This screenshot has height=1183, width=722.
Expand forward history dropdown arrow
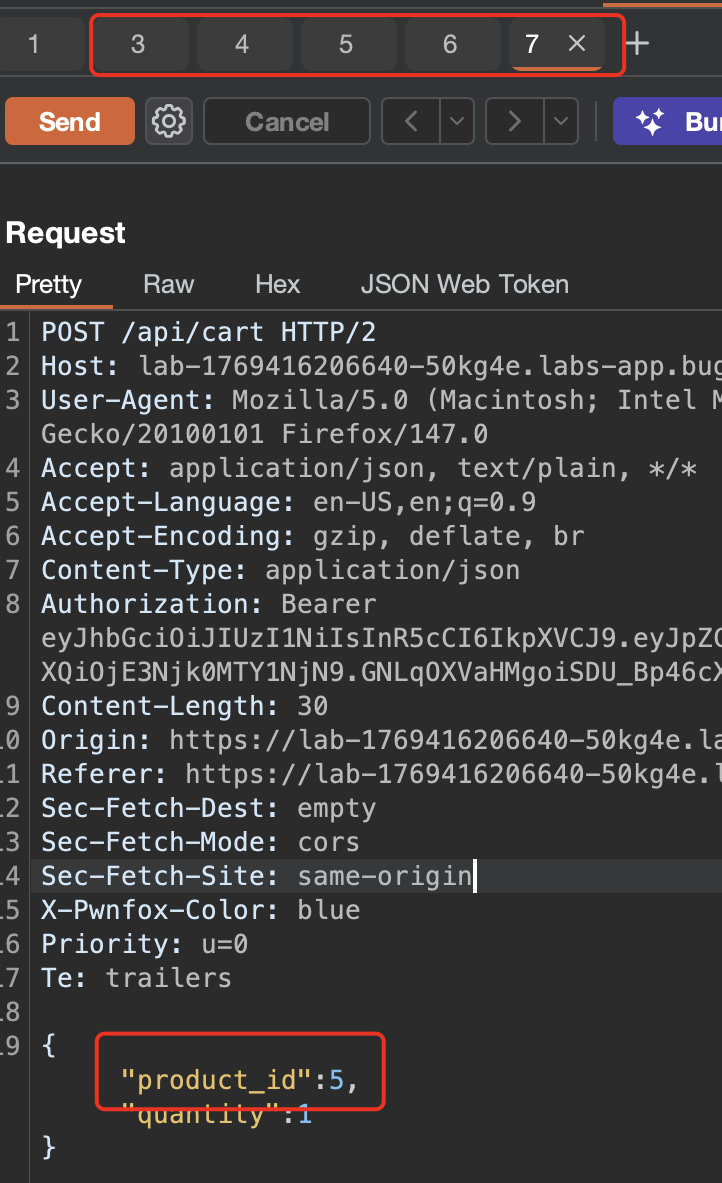coord(561,122)
